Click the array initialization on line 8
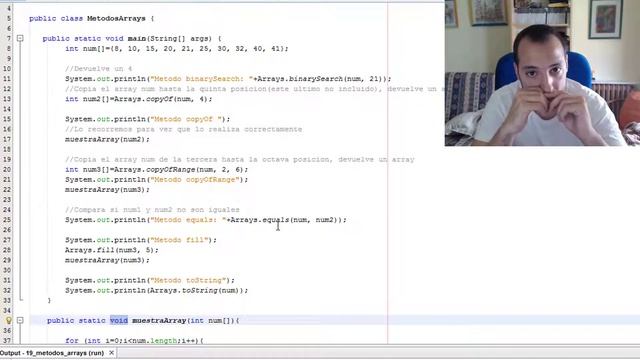 [x=177, y=49]
